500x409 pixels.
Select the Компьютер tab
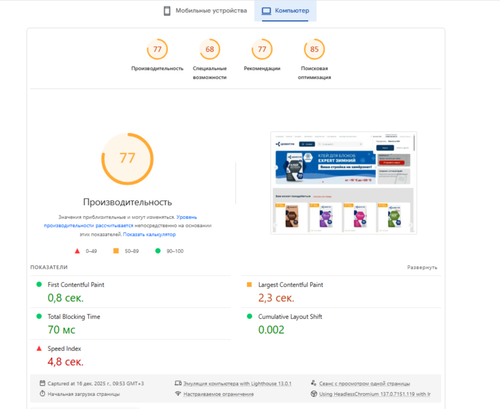(285, 11)
